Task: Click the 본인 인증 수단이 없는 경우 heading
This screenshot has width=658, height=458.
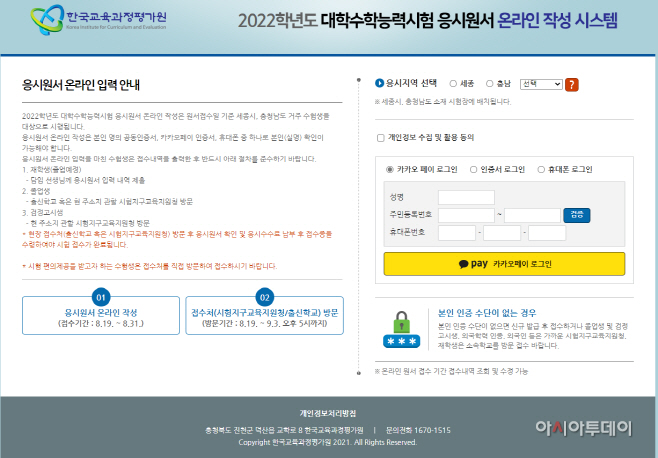Action: pyautogui.click(x=487, y=313)
